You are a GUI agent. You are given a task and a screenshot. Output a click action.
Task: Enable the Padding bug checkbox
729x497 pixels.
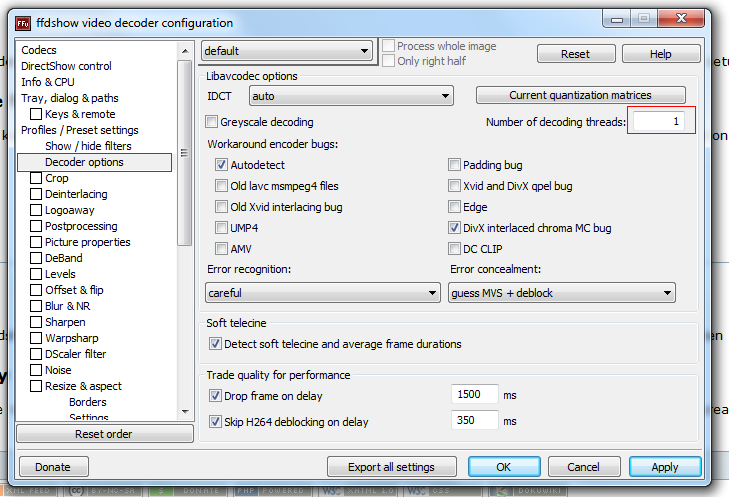pyautogui.click(x=454, y=165)
